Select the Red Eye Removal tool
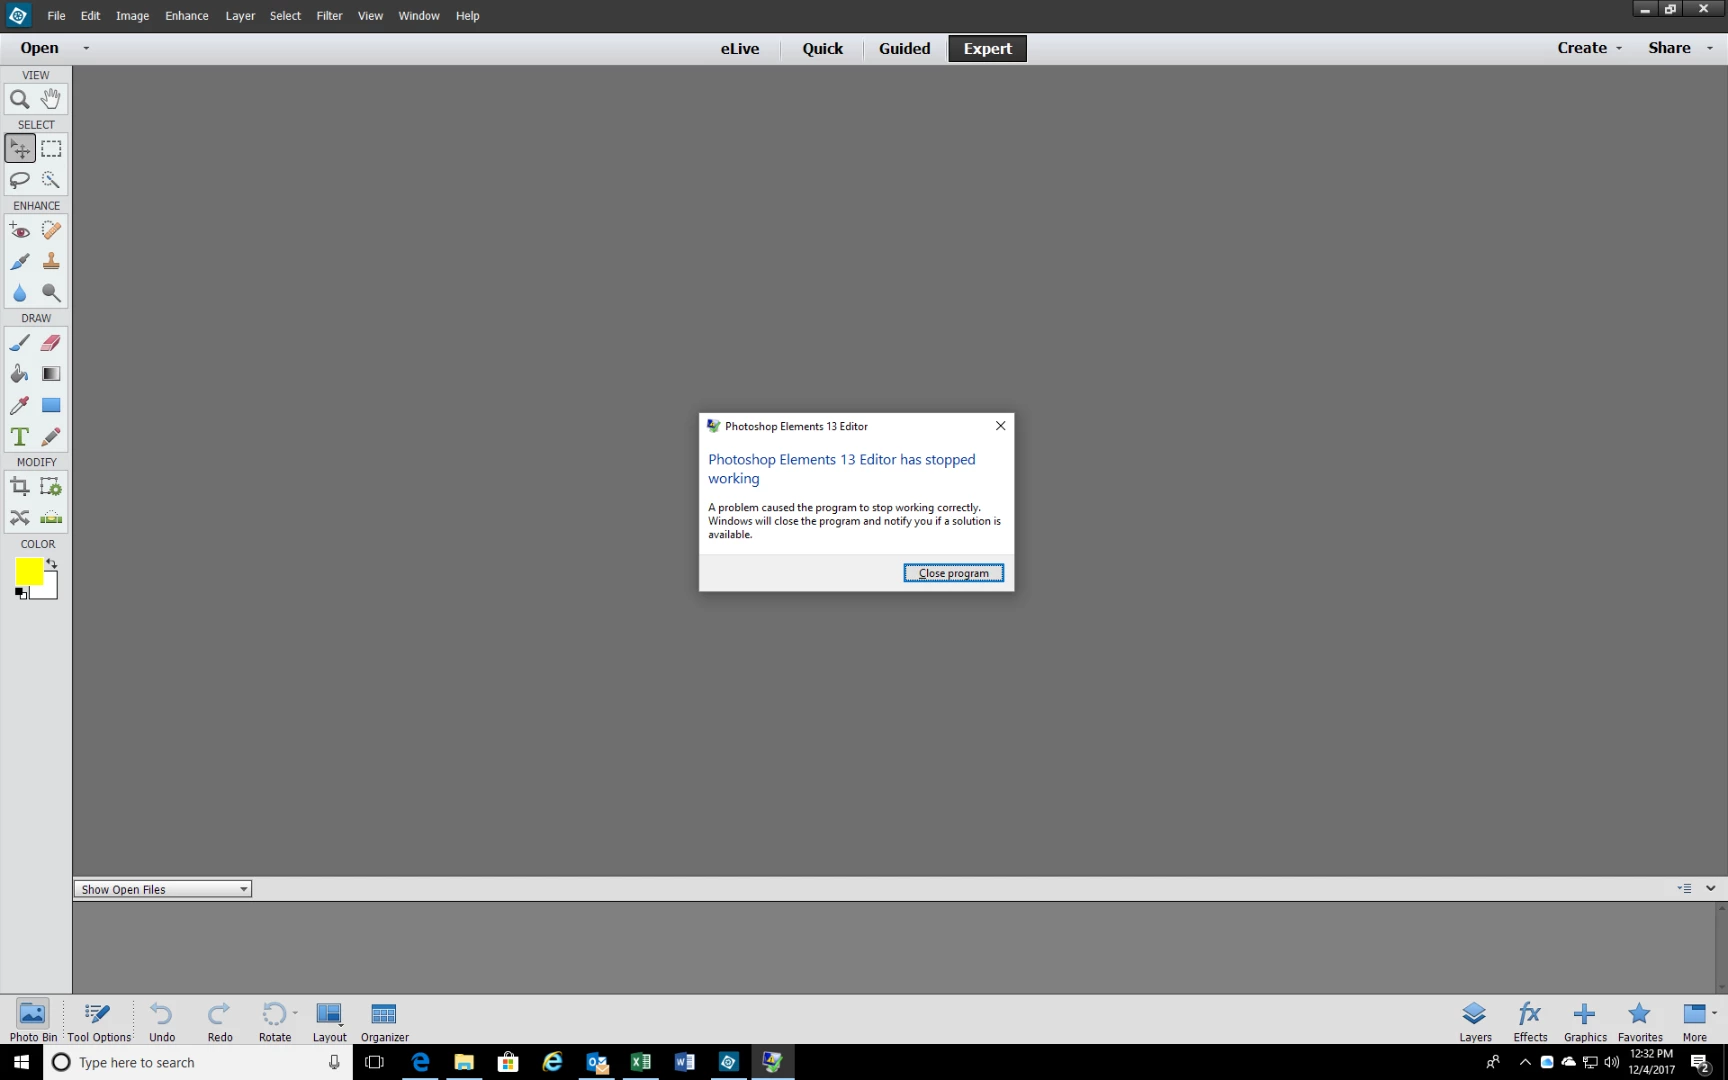The width and height of the screenshot is (1728, 1080). tap(19, 230)
